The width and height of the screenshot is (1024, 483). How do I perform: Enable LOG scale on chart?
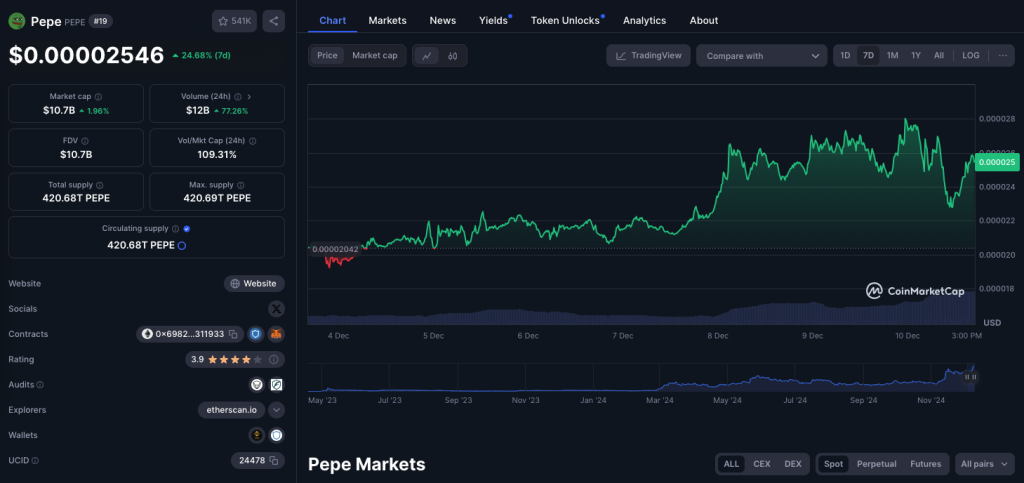click(x=971, y=56)
